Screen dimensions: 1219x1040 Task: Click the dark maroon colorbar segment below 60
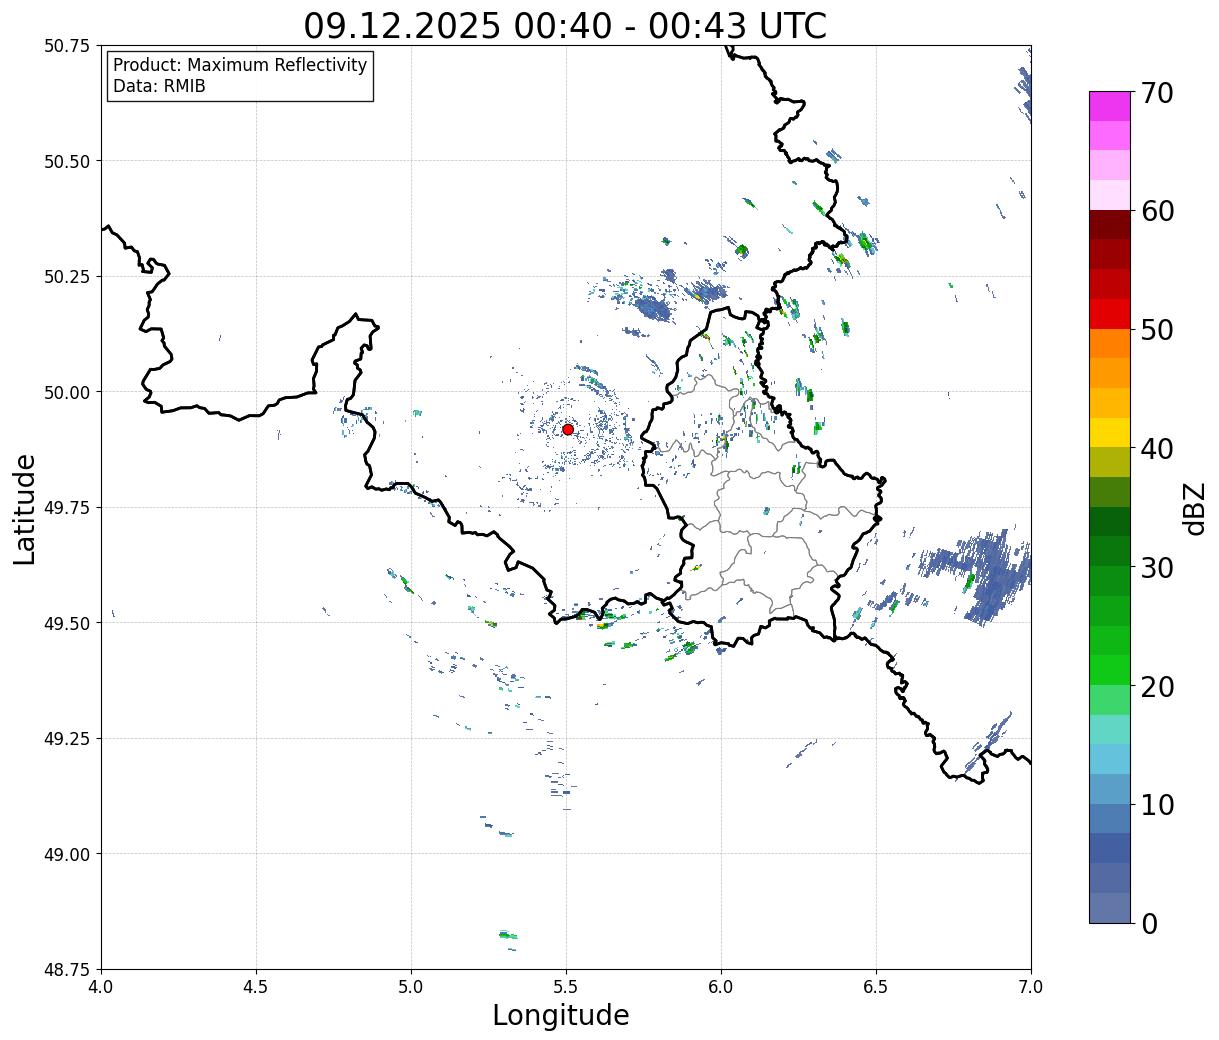pos(1110,225)
